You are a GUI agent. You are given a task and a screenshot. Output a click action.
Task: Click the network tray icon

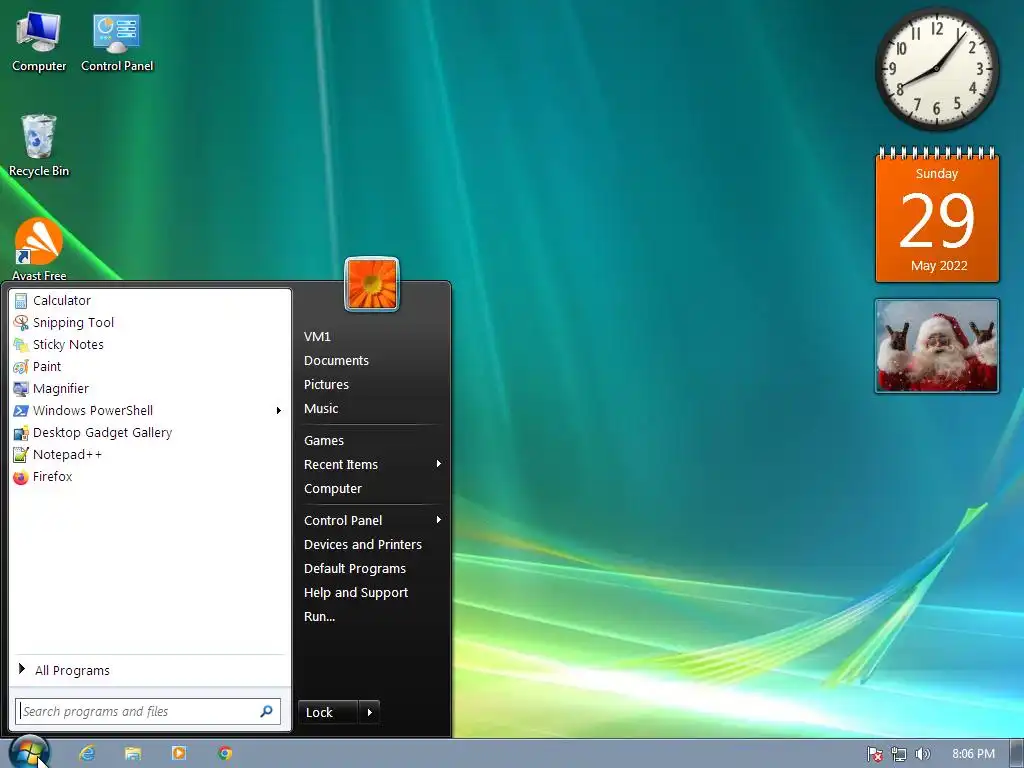pyautogui.click(x=899, y=754)
